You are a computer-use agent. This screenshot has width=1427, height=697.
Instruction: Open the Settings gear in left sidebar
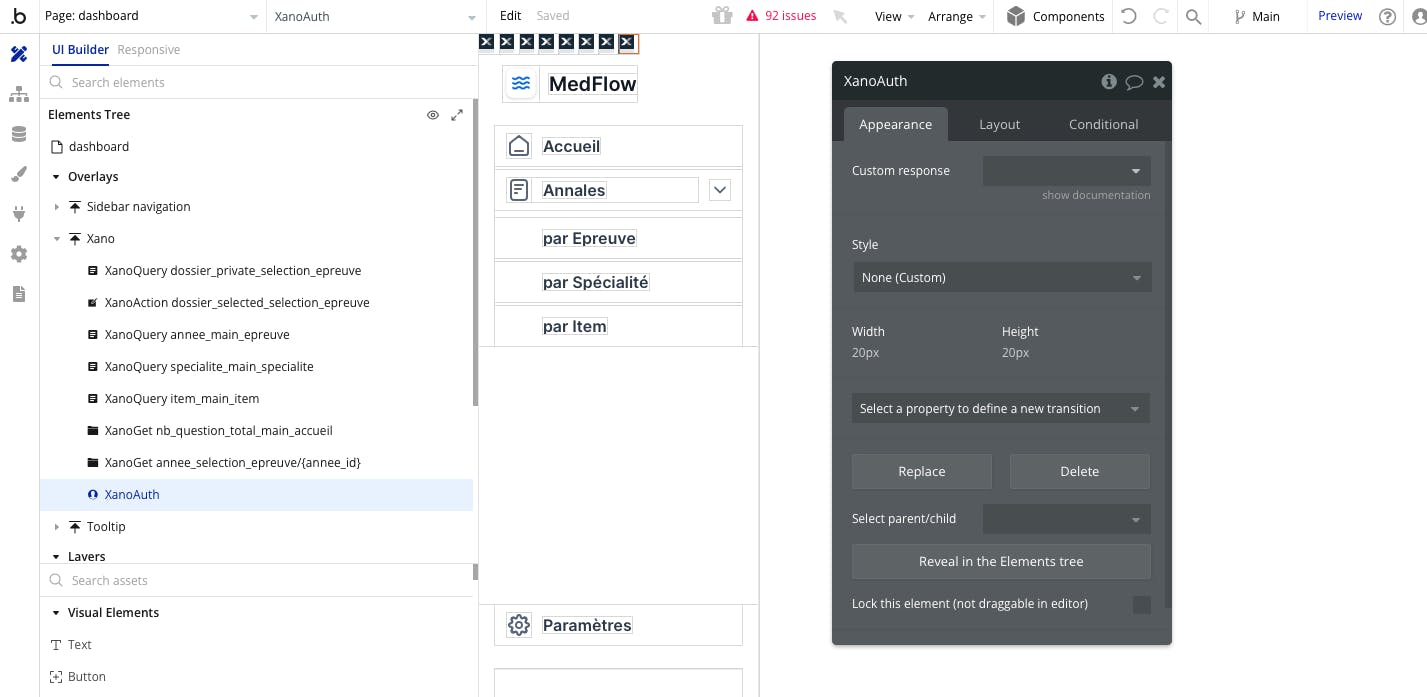[x=19, y=254]
